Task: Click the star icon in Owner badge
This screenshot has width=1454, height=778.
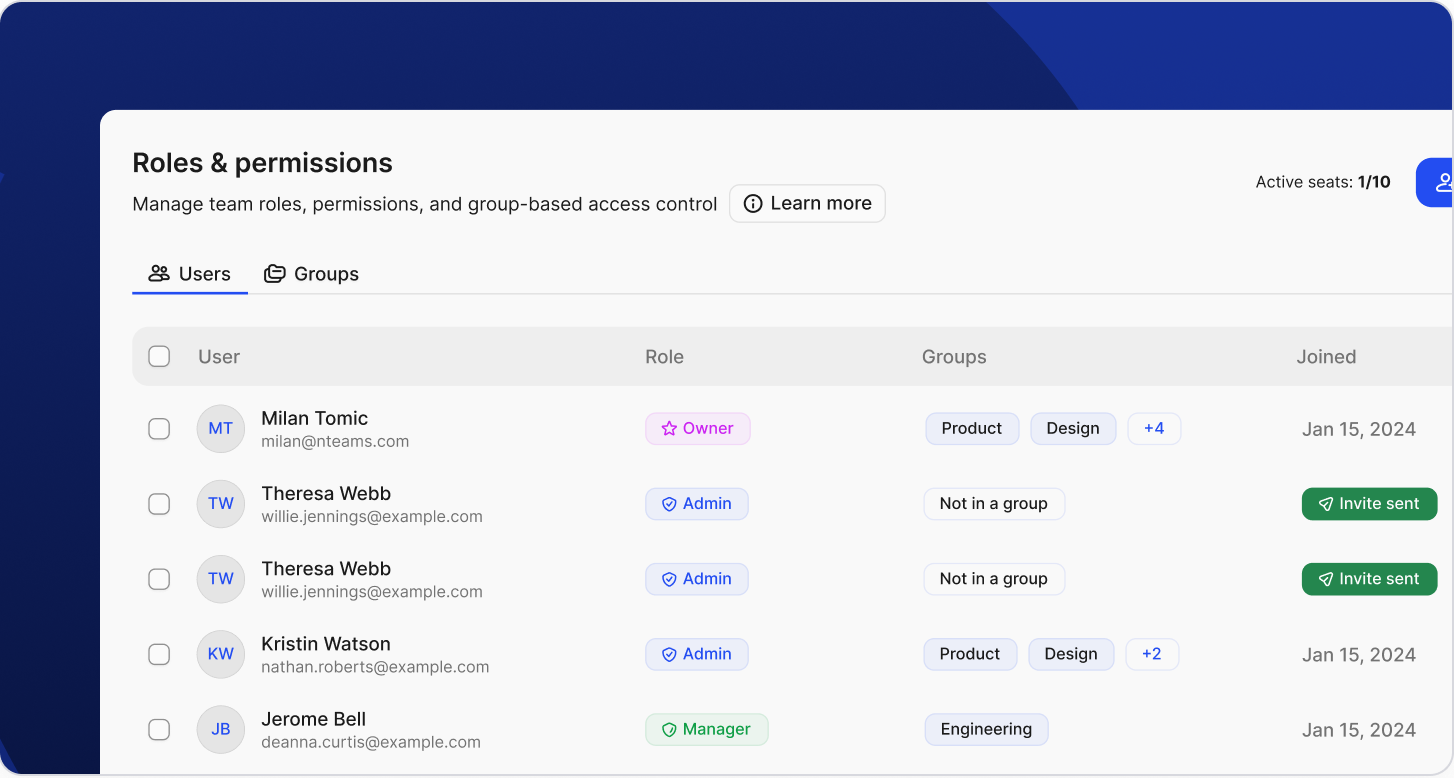Action: pos(669,429)
